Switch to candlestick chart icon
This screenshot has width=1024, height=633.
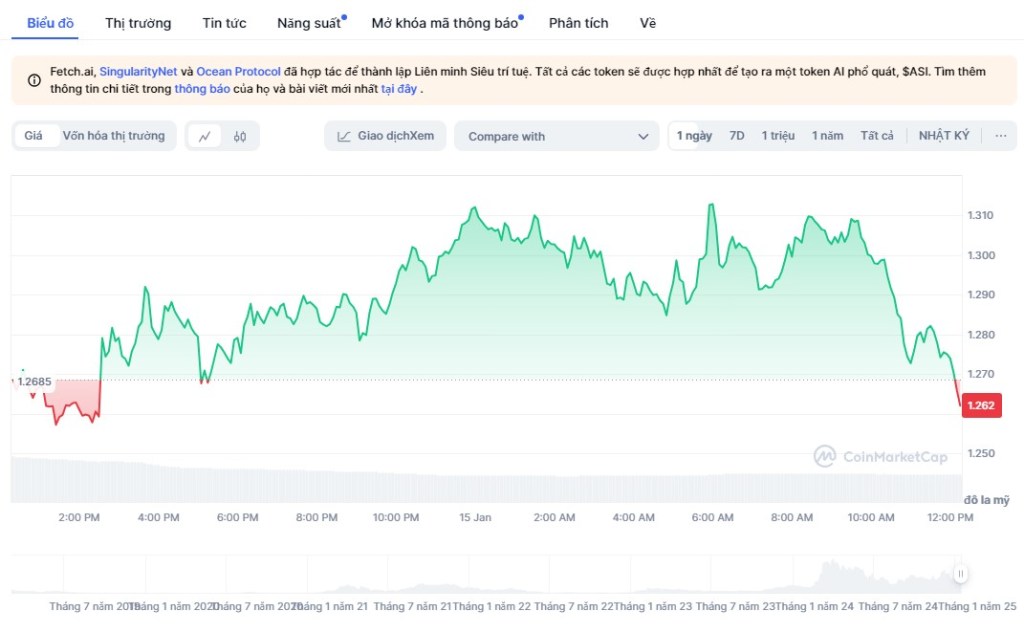click(x=240, y=136)
